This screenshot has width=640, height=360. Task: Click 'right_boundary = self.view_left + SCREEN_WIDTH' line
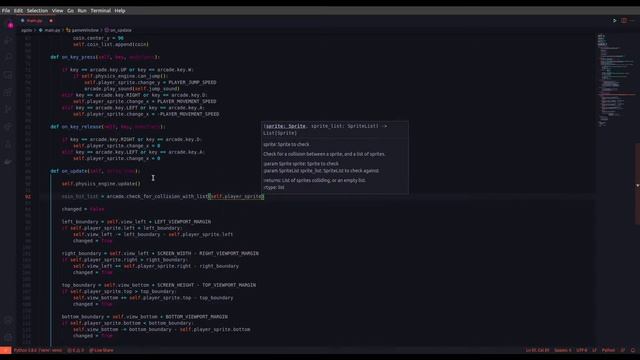click(160, 253)
